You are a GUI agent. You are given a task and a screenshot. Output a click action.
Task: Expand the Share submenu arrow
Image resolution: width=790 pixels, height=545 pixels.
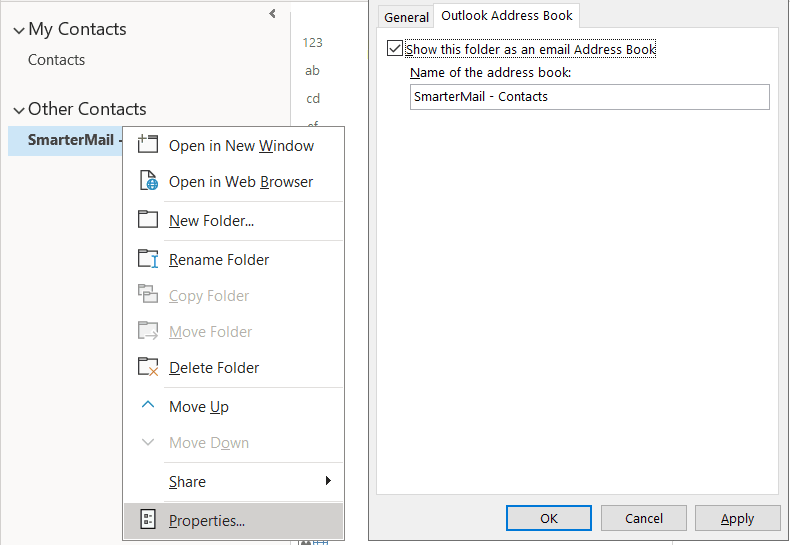pos(328,481)
